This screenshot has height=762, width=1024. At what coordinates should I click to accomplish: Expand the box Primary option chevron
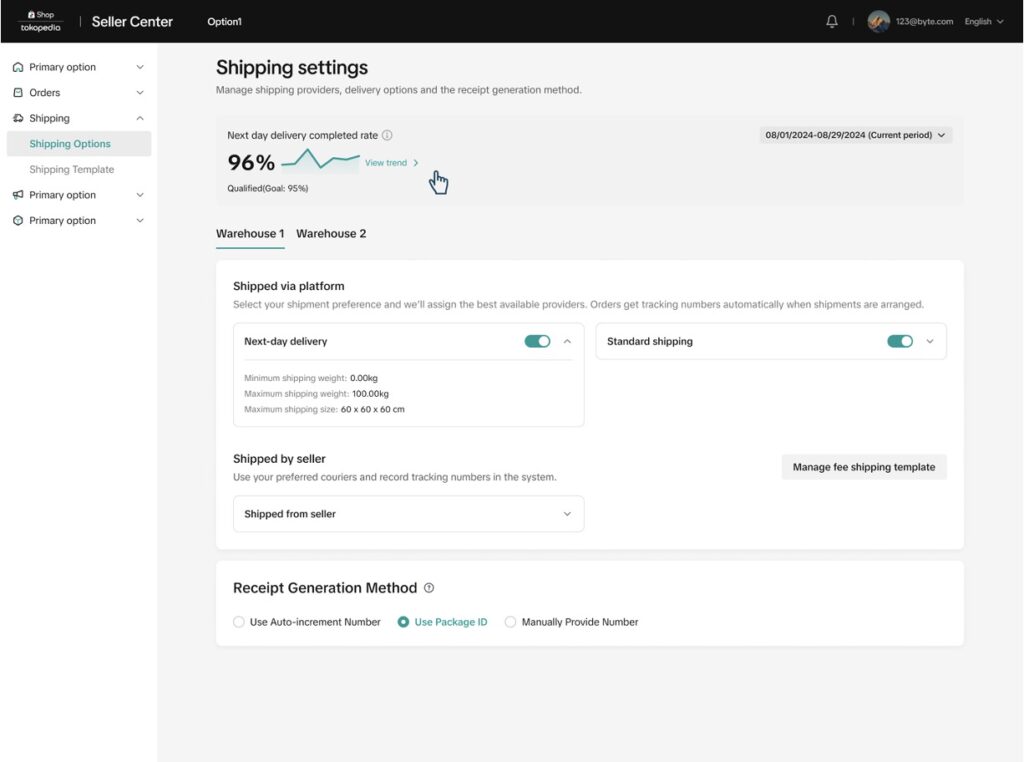(140, 221)
